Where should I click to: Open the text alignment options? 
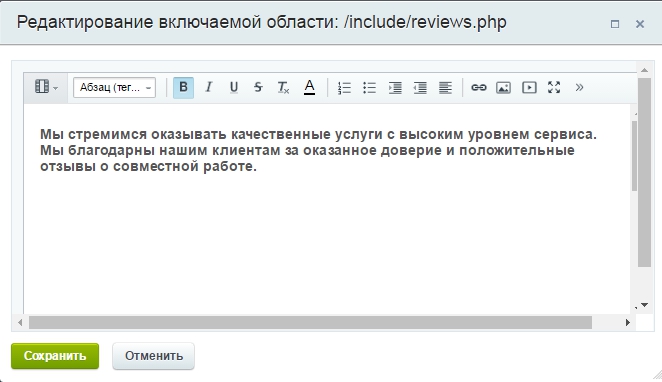[445, 87]
